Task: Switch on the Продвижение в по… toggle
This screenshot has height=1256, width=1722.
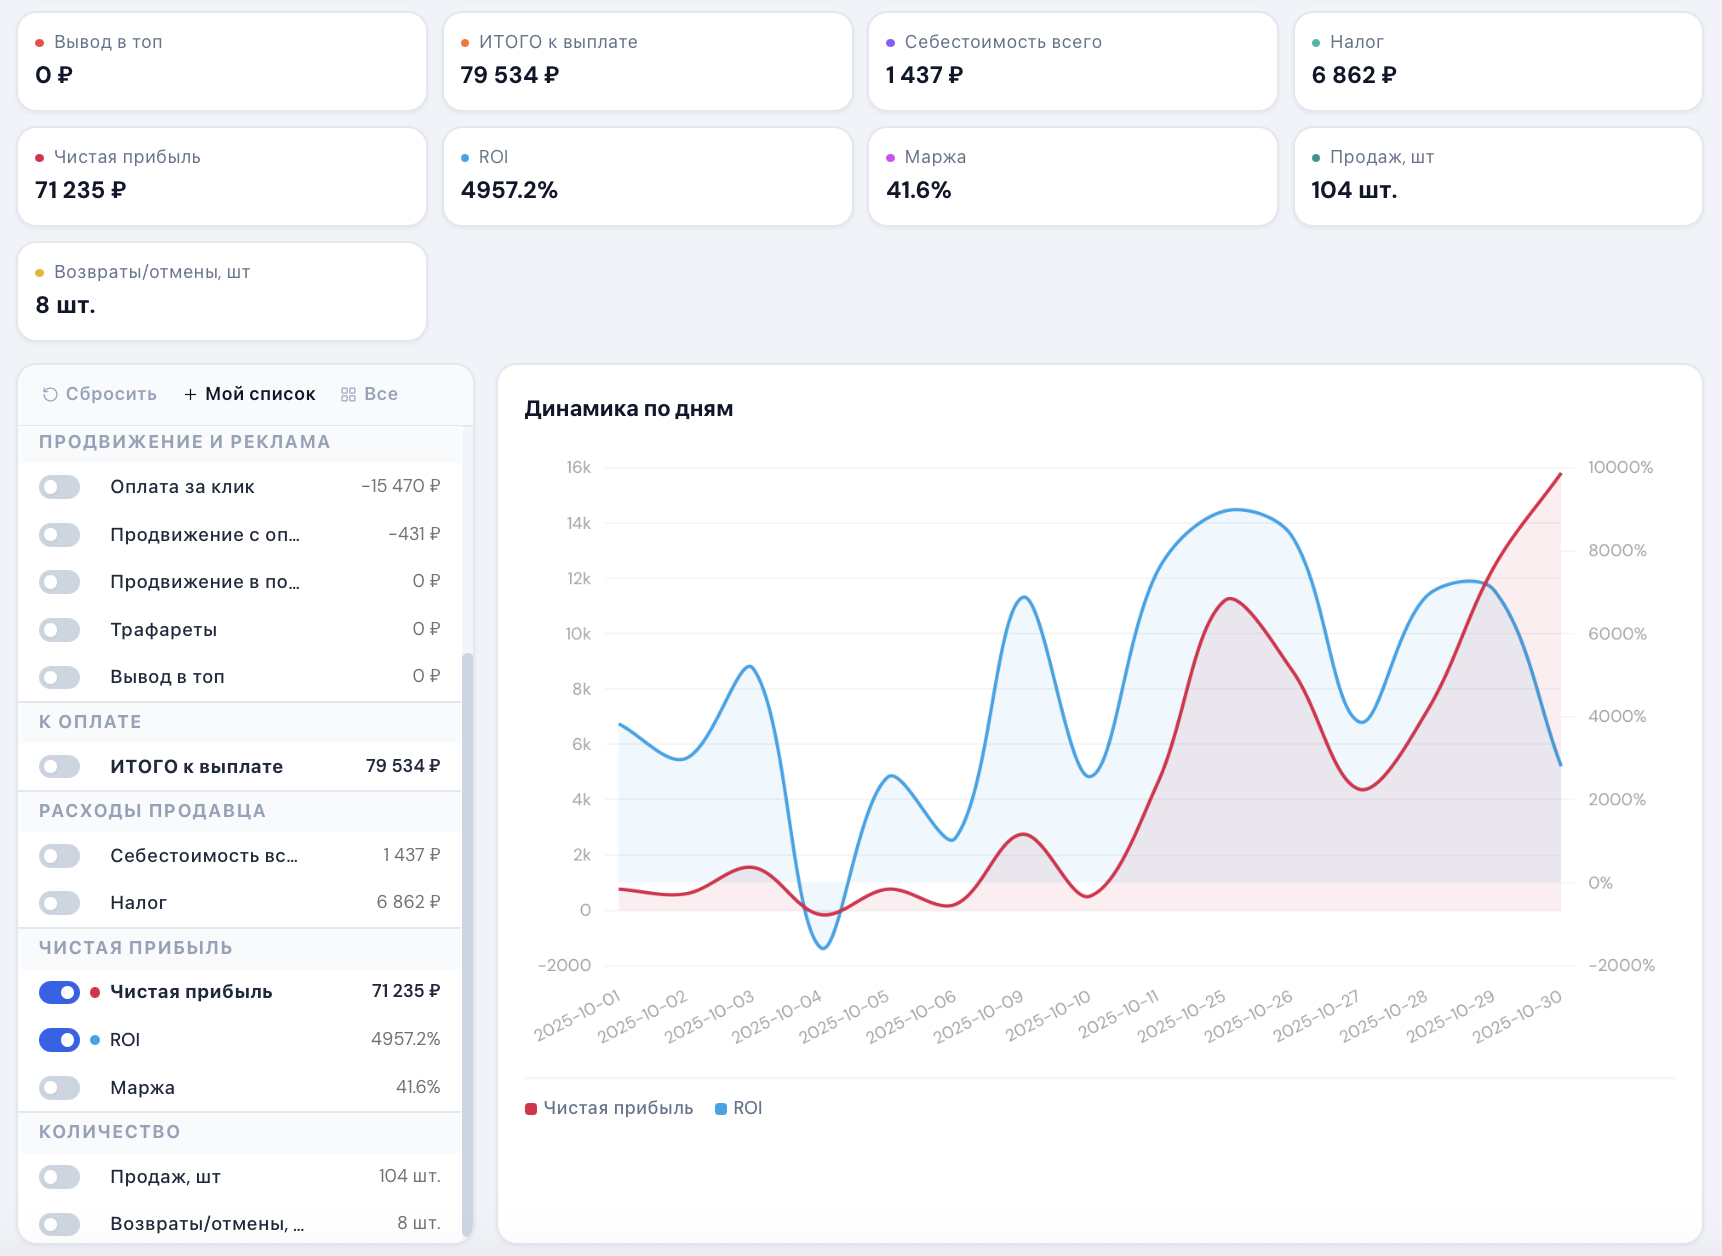Action: (60, 582)
